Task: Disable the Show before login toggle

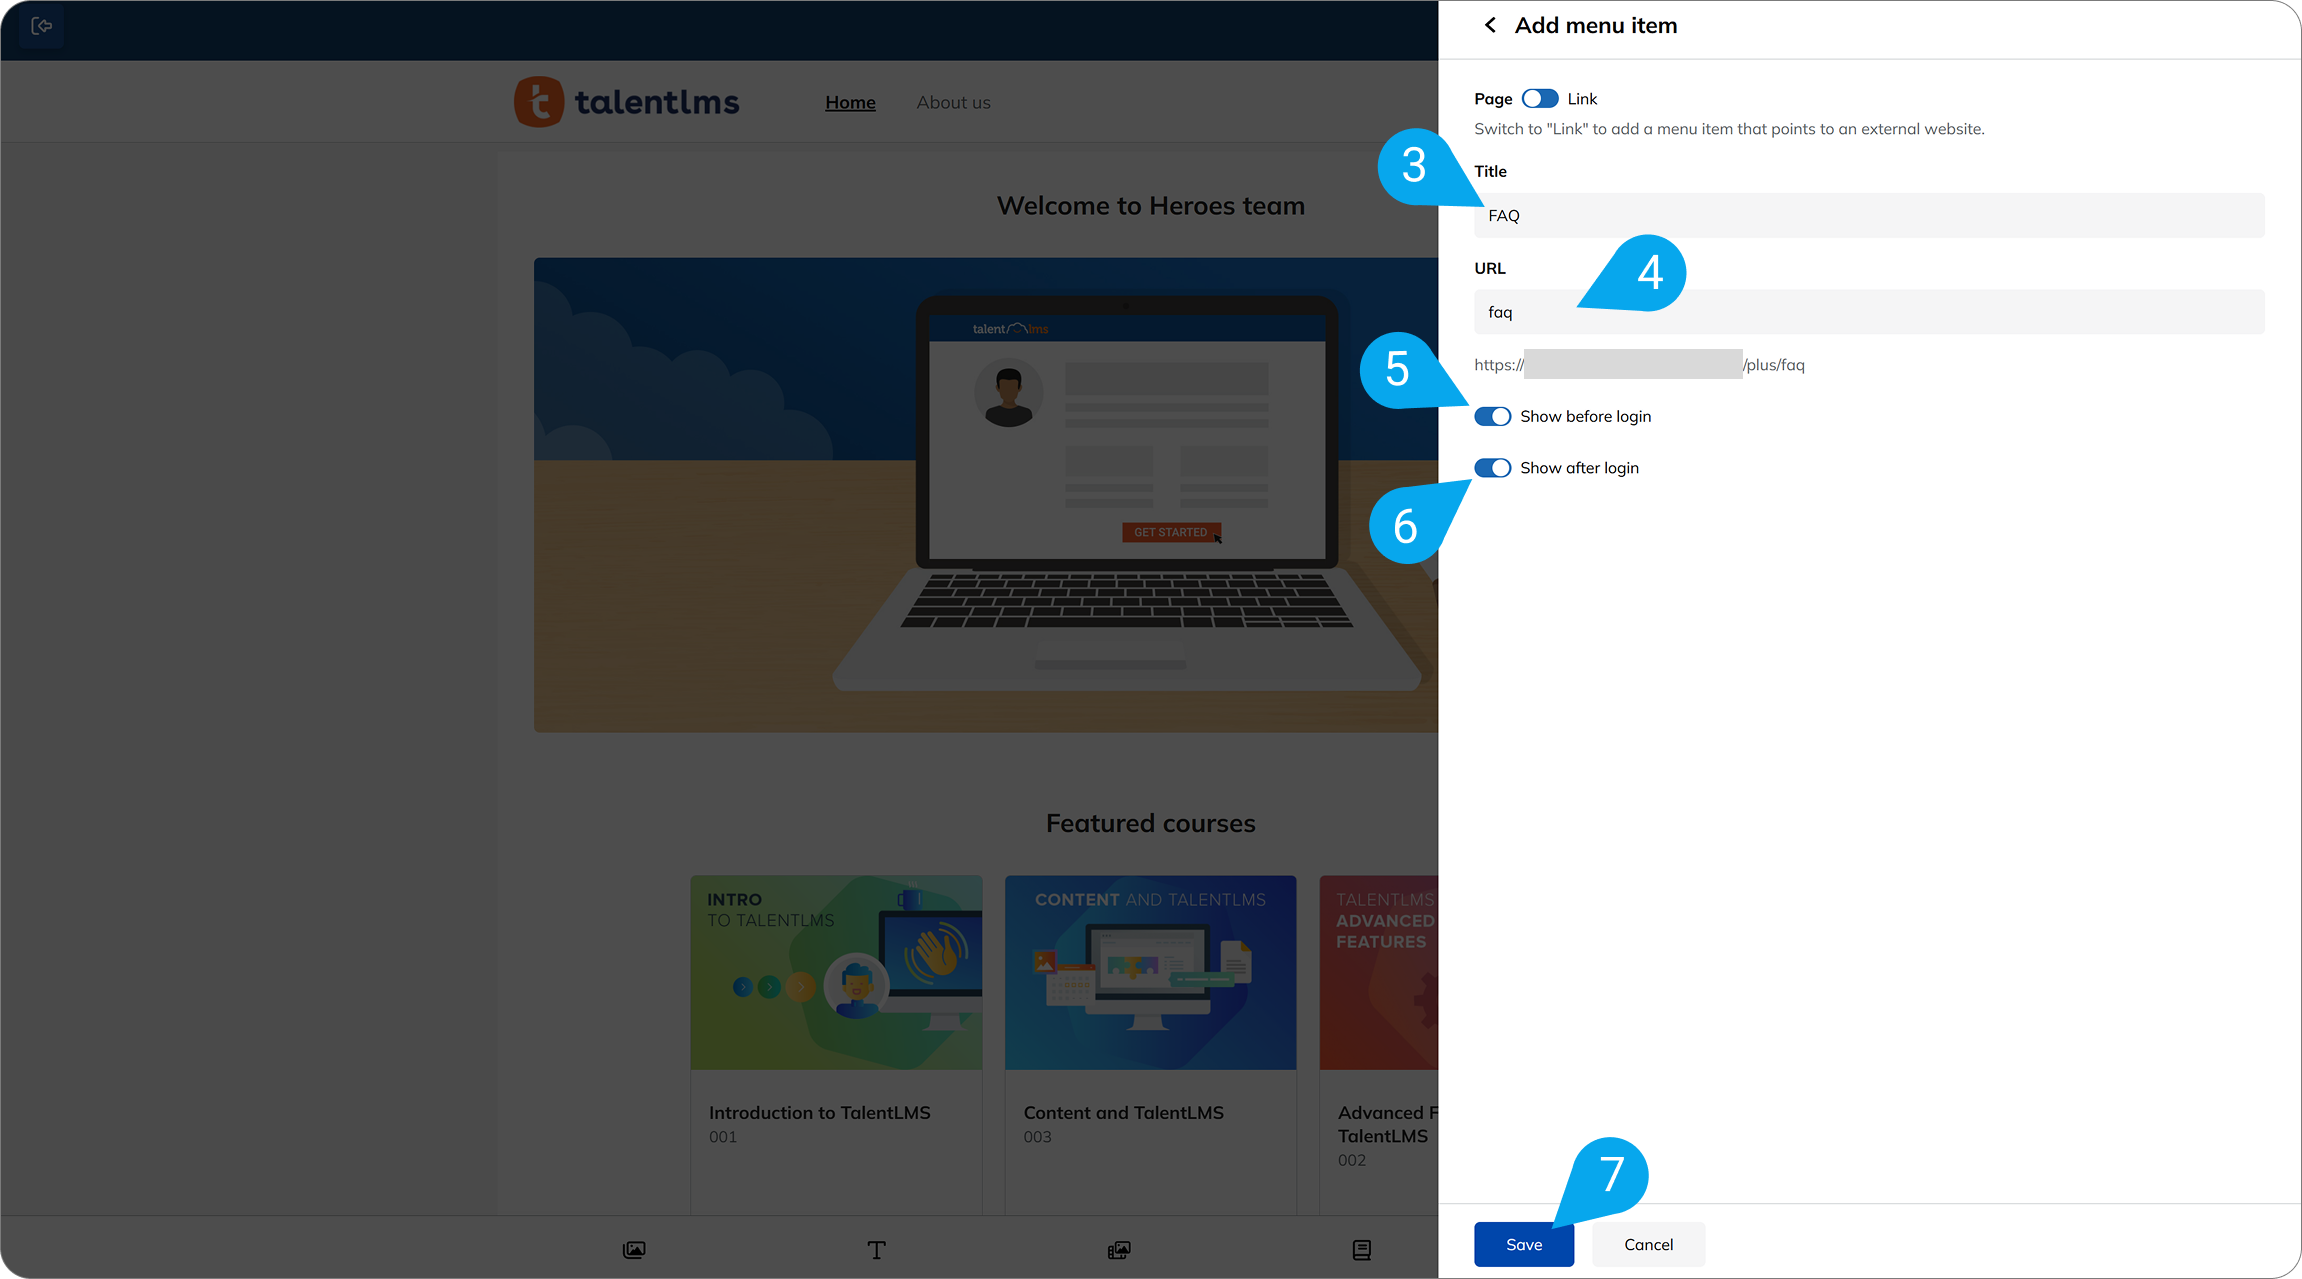Action: (x=1492, y=416)
